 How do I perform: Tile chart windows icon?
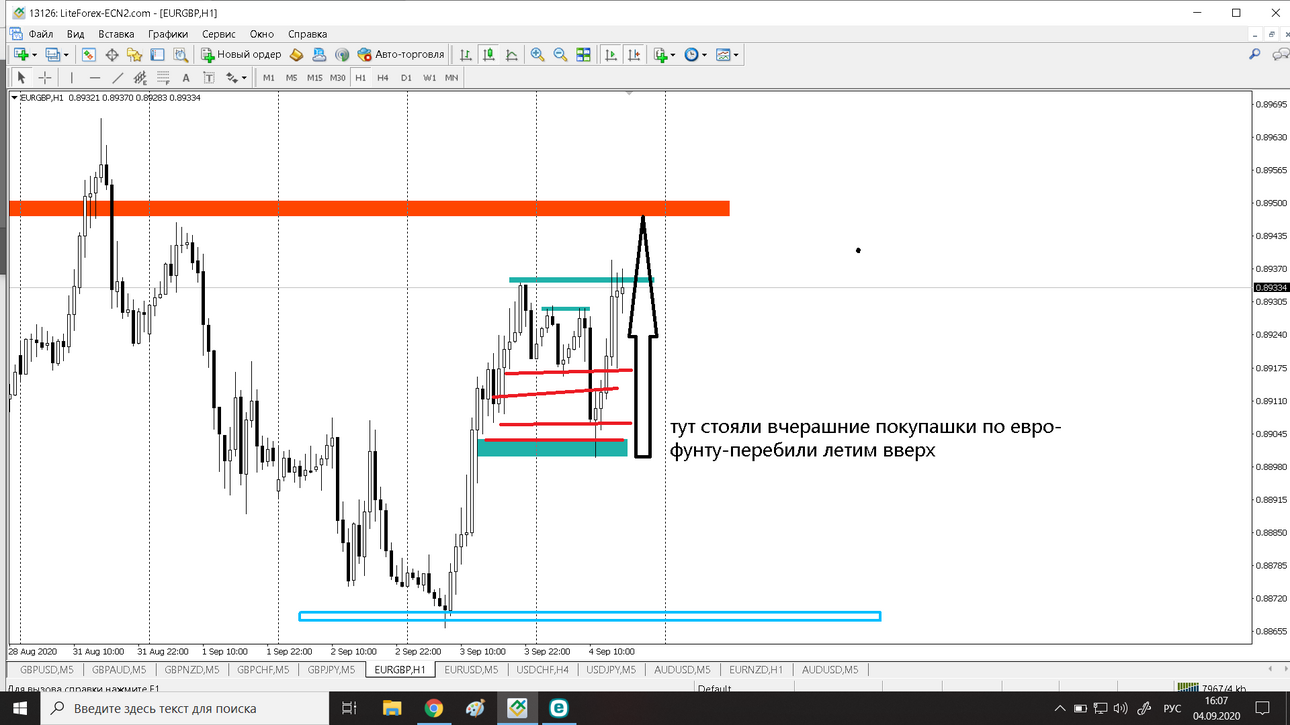(583, 55)
